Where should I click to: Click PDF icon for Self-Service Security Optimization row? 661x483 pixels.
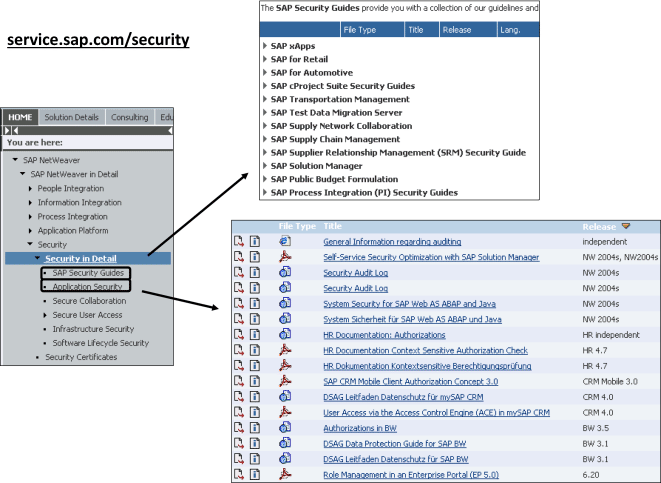[x=285, y=257]
